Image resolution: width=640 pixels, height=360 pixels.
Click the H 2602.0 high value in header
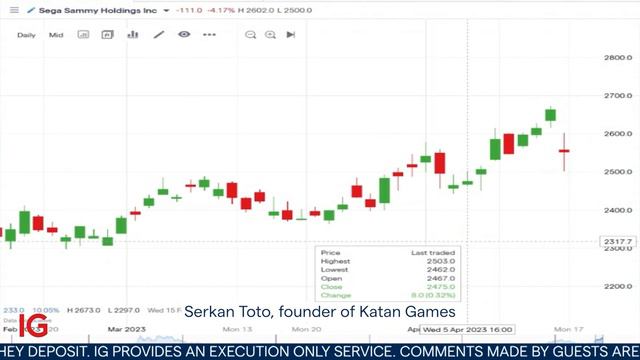click(x=256, y=10)
